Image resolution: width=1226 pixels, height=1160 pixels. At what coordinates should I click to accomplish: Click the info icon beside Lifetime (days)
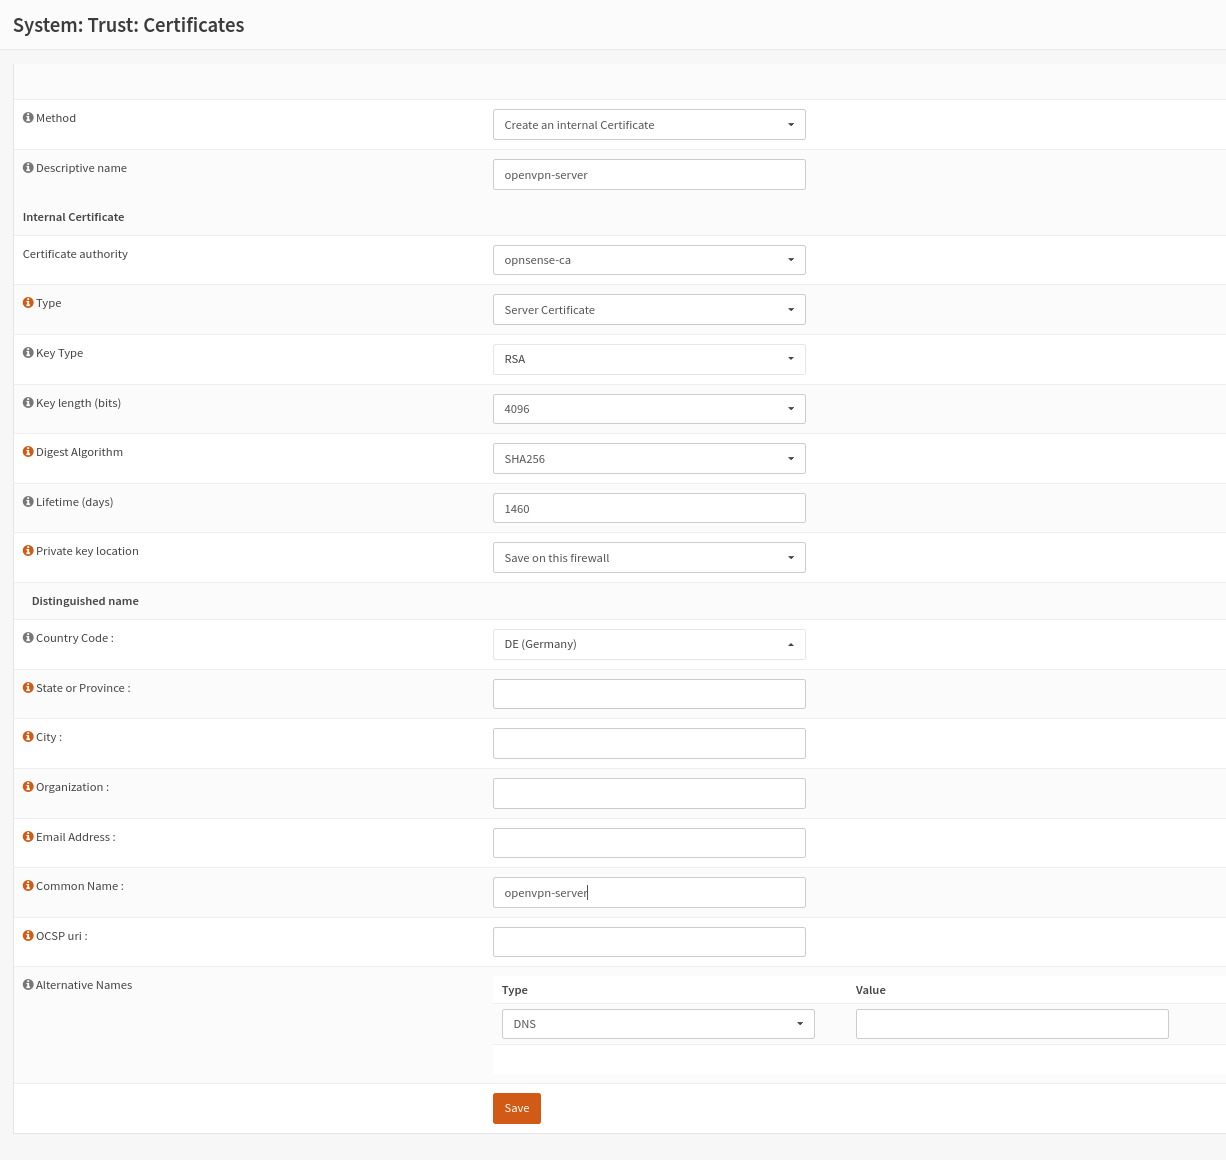(x=28, y=502)
